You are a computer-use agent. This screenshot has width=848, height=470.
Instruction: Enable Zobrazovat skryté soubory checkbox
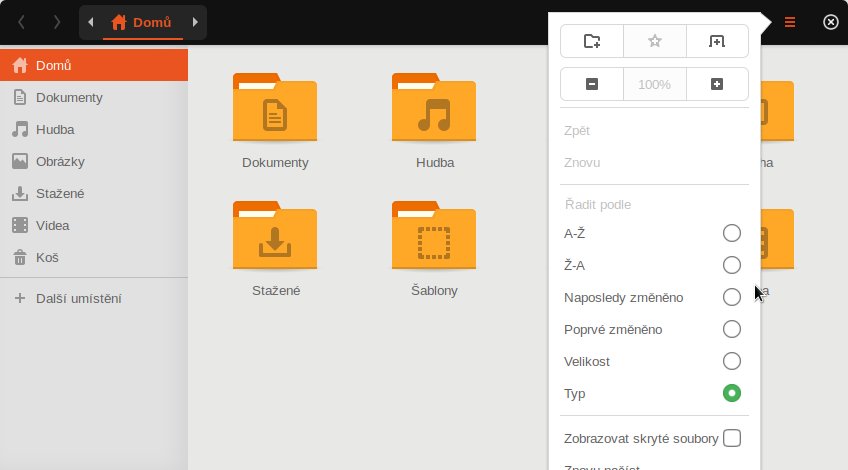tap(732, 438)
